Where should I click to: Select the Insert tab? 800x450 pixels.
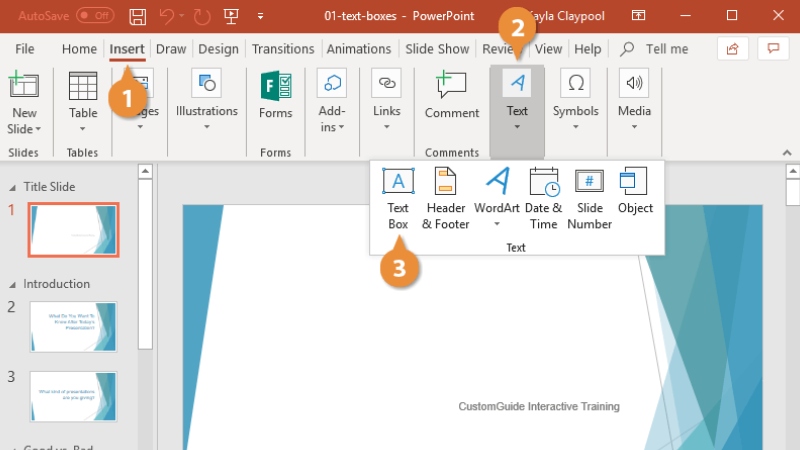coord(127,49)
